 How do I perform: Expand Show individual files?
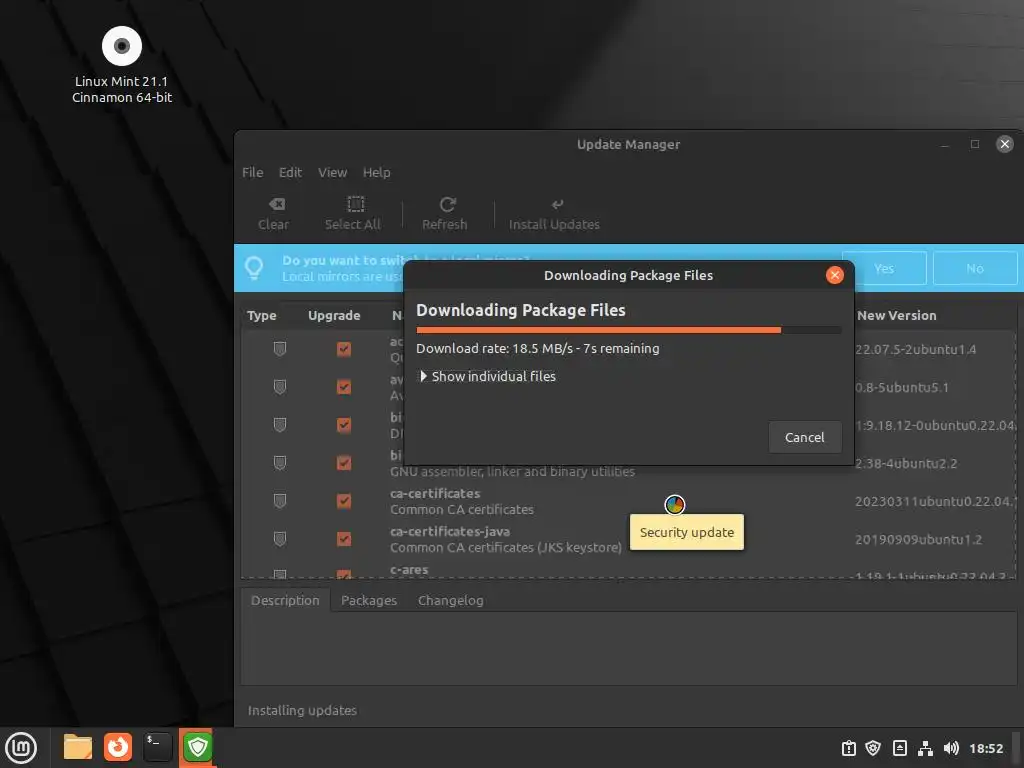[487, 376]
